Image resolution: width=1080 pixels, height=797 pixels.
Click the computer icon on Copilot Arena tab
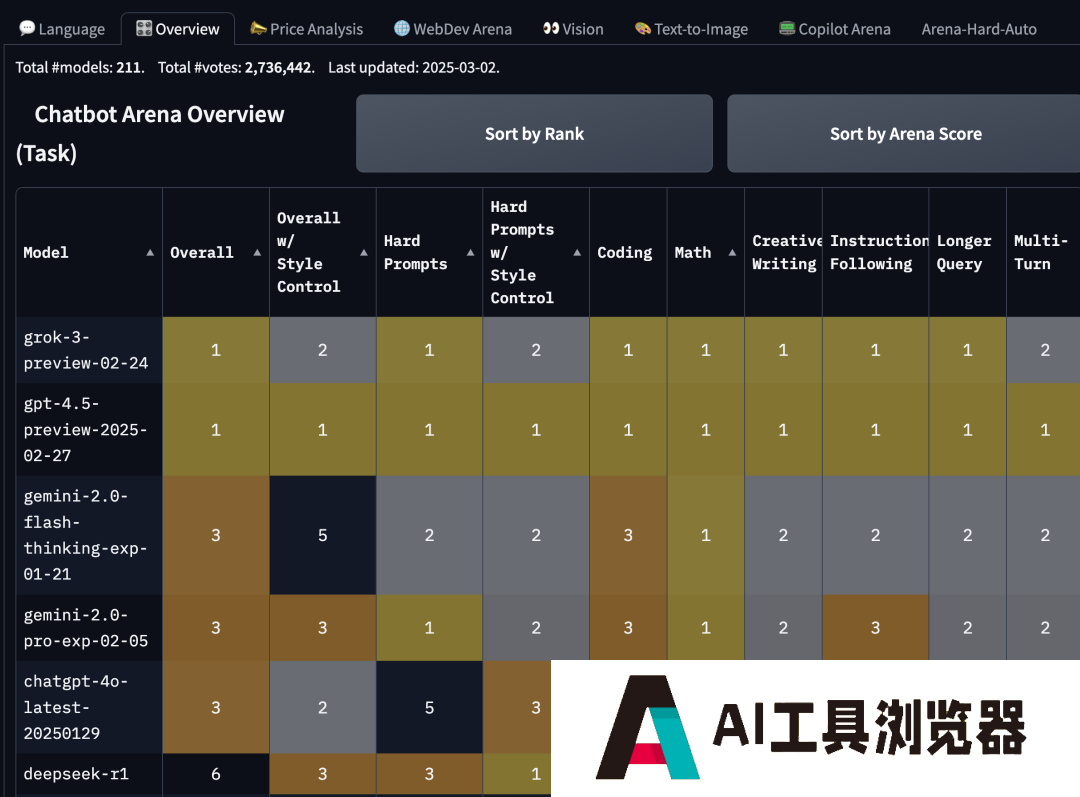787,28
